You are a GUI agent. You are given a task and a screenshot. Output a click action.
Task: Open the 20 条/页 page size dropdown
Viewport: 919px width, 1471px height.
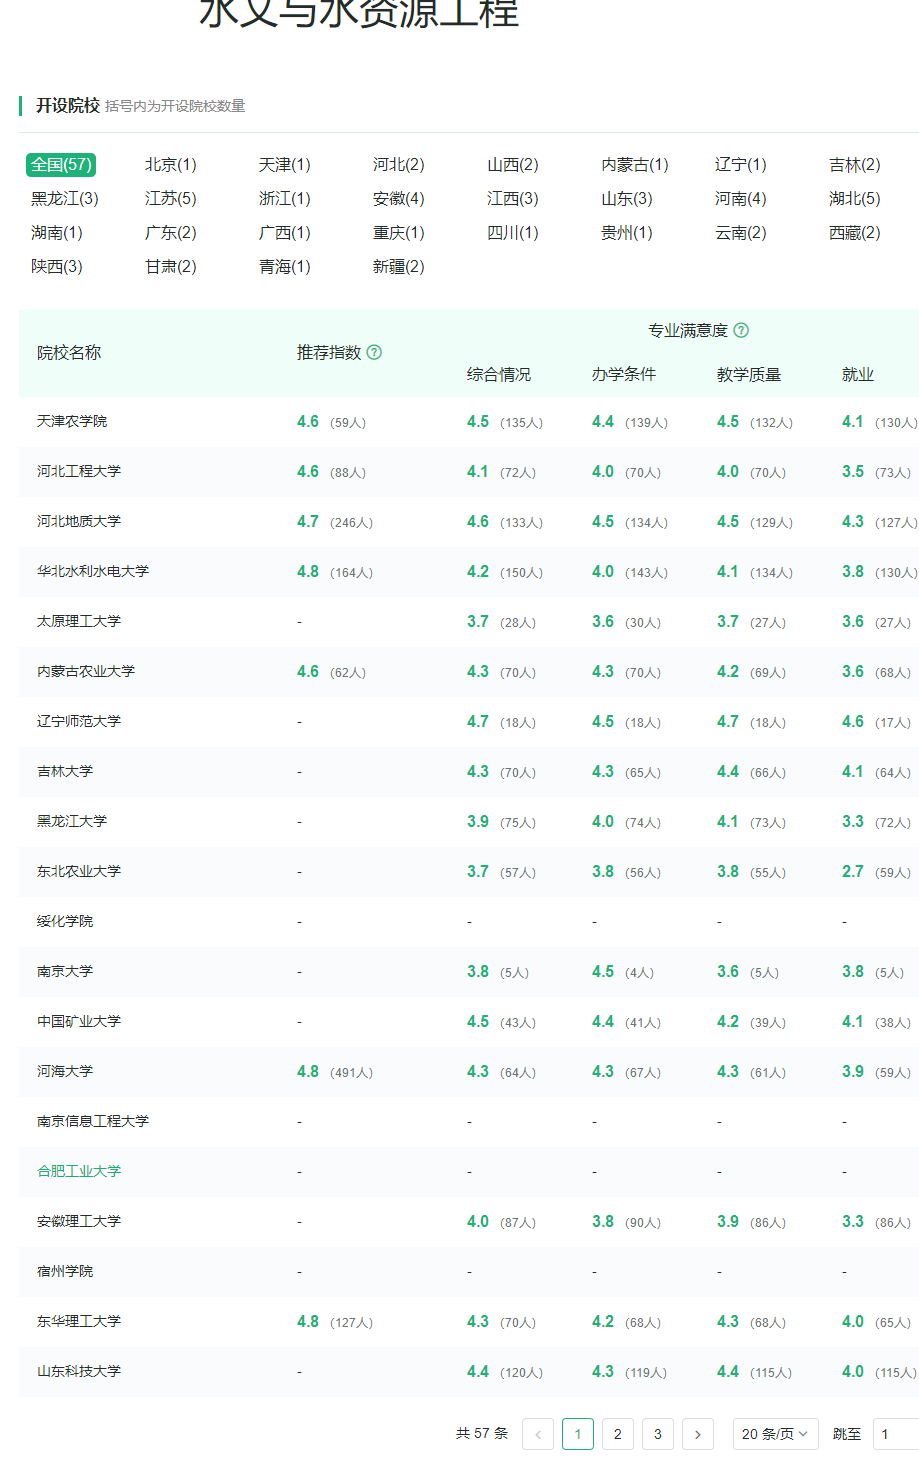pyautogui.click(x=776, y=1434)
